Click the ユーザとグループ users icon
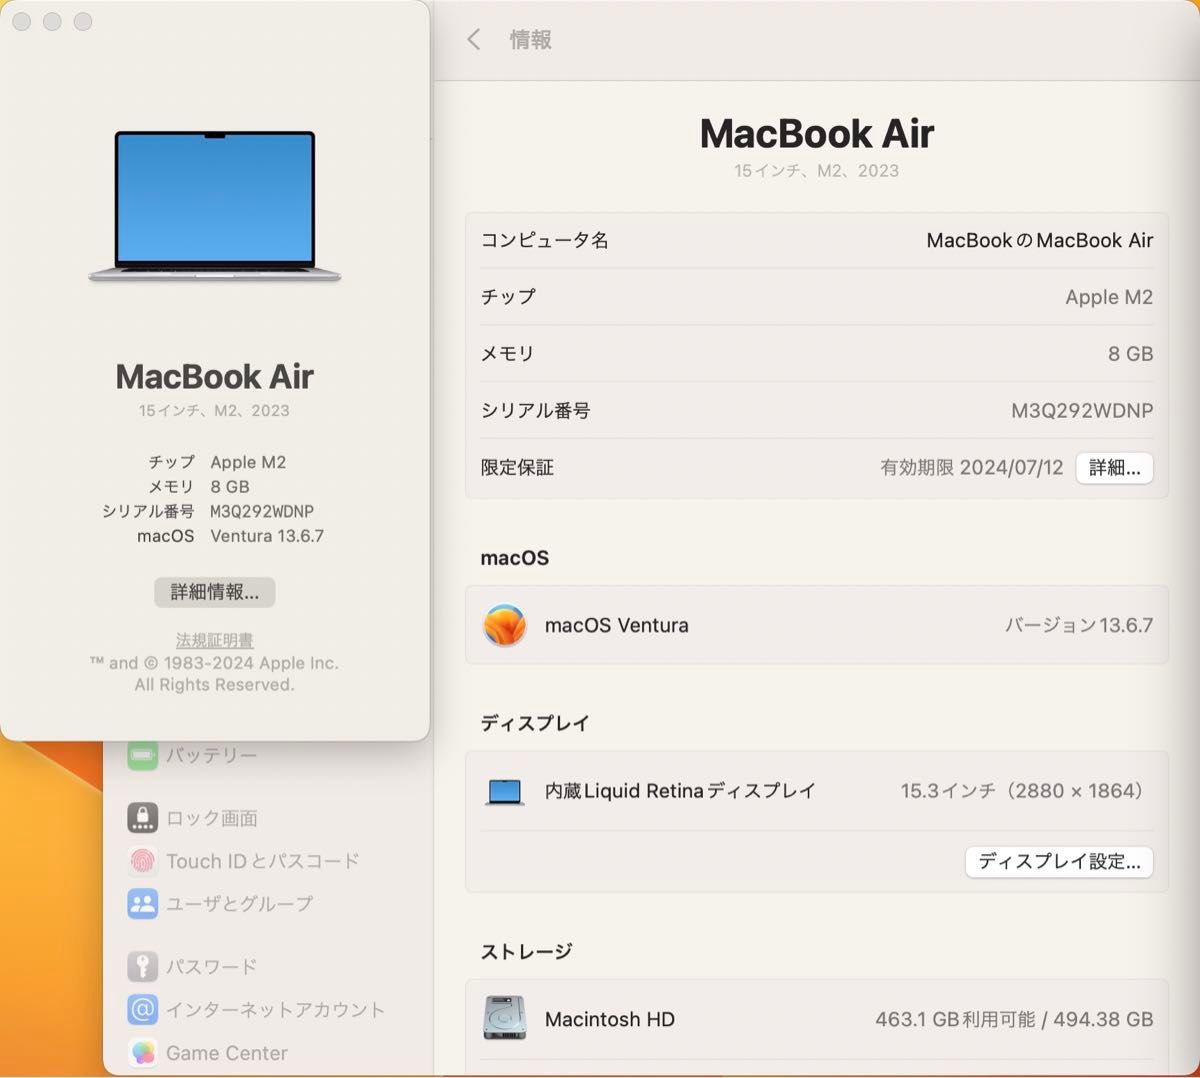Viewport: 1200px width, 1078px height. coord(143,904)
